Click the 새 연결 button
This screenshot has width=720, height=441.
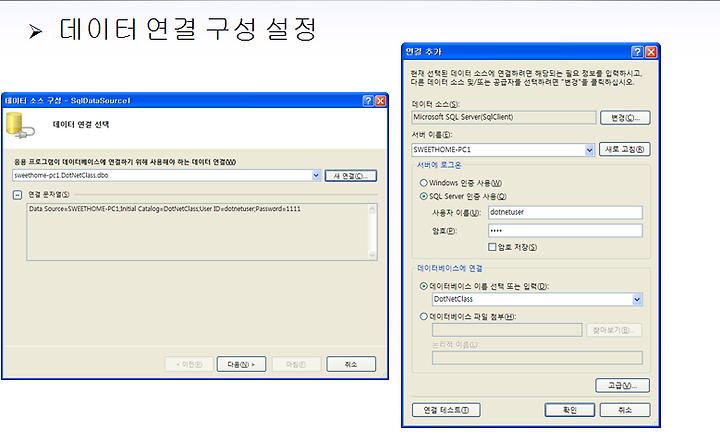[x=351, y=176]
